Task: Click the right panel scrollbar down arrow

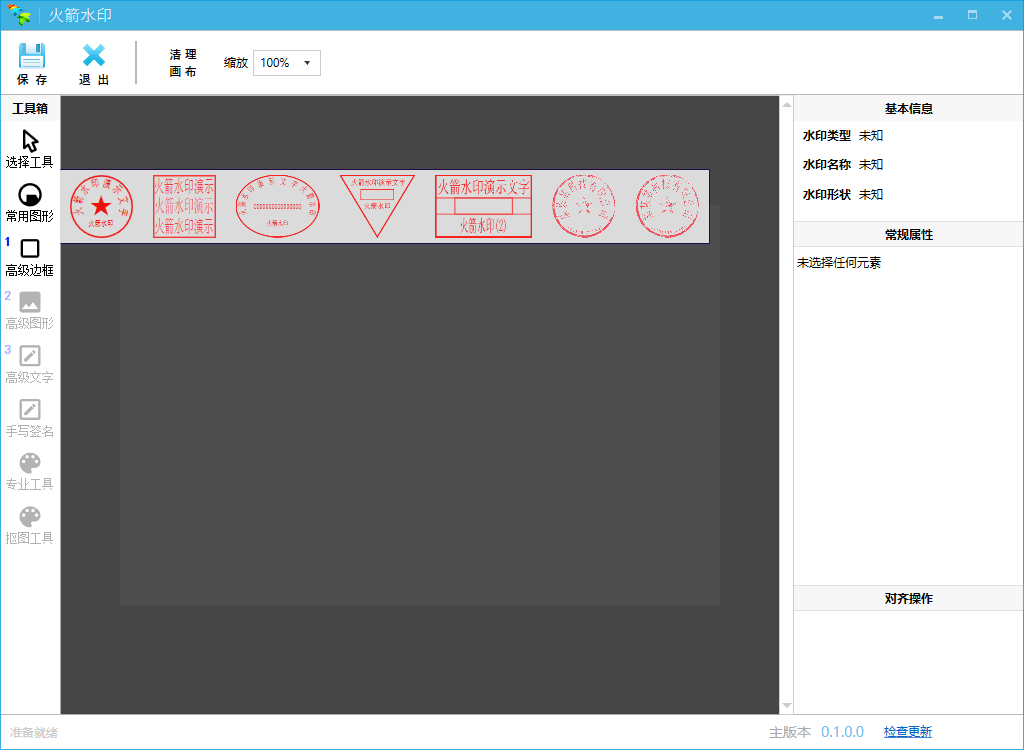Action: 787,703
